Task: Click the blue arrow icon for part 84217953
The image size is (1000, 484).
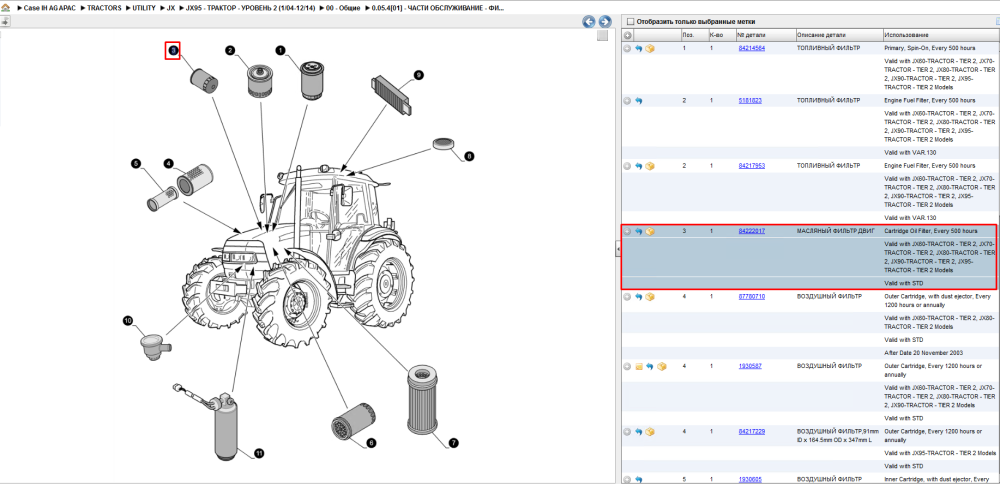Action: tap(638, 166)
